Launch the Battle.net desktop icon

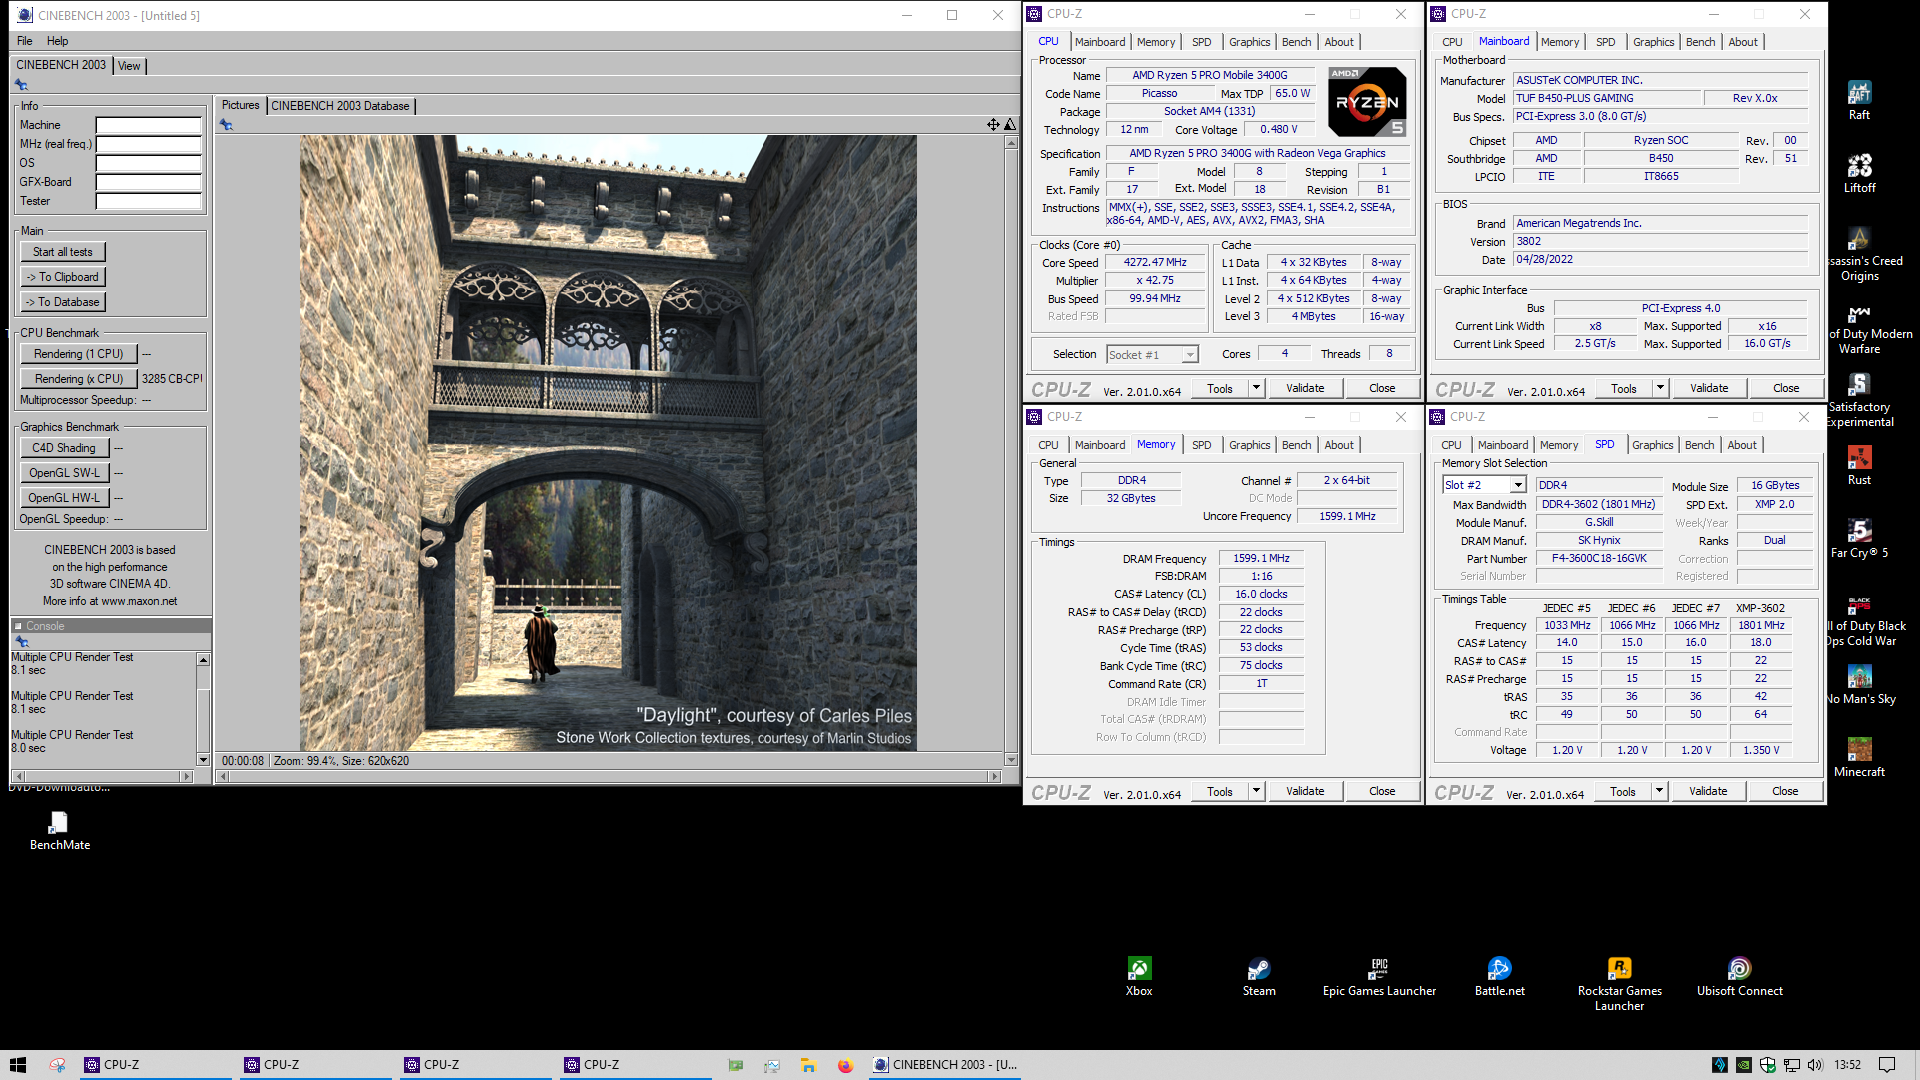(x=1499, y=977)
